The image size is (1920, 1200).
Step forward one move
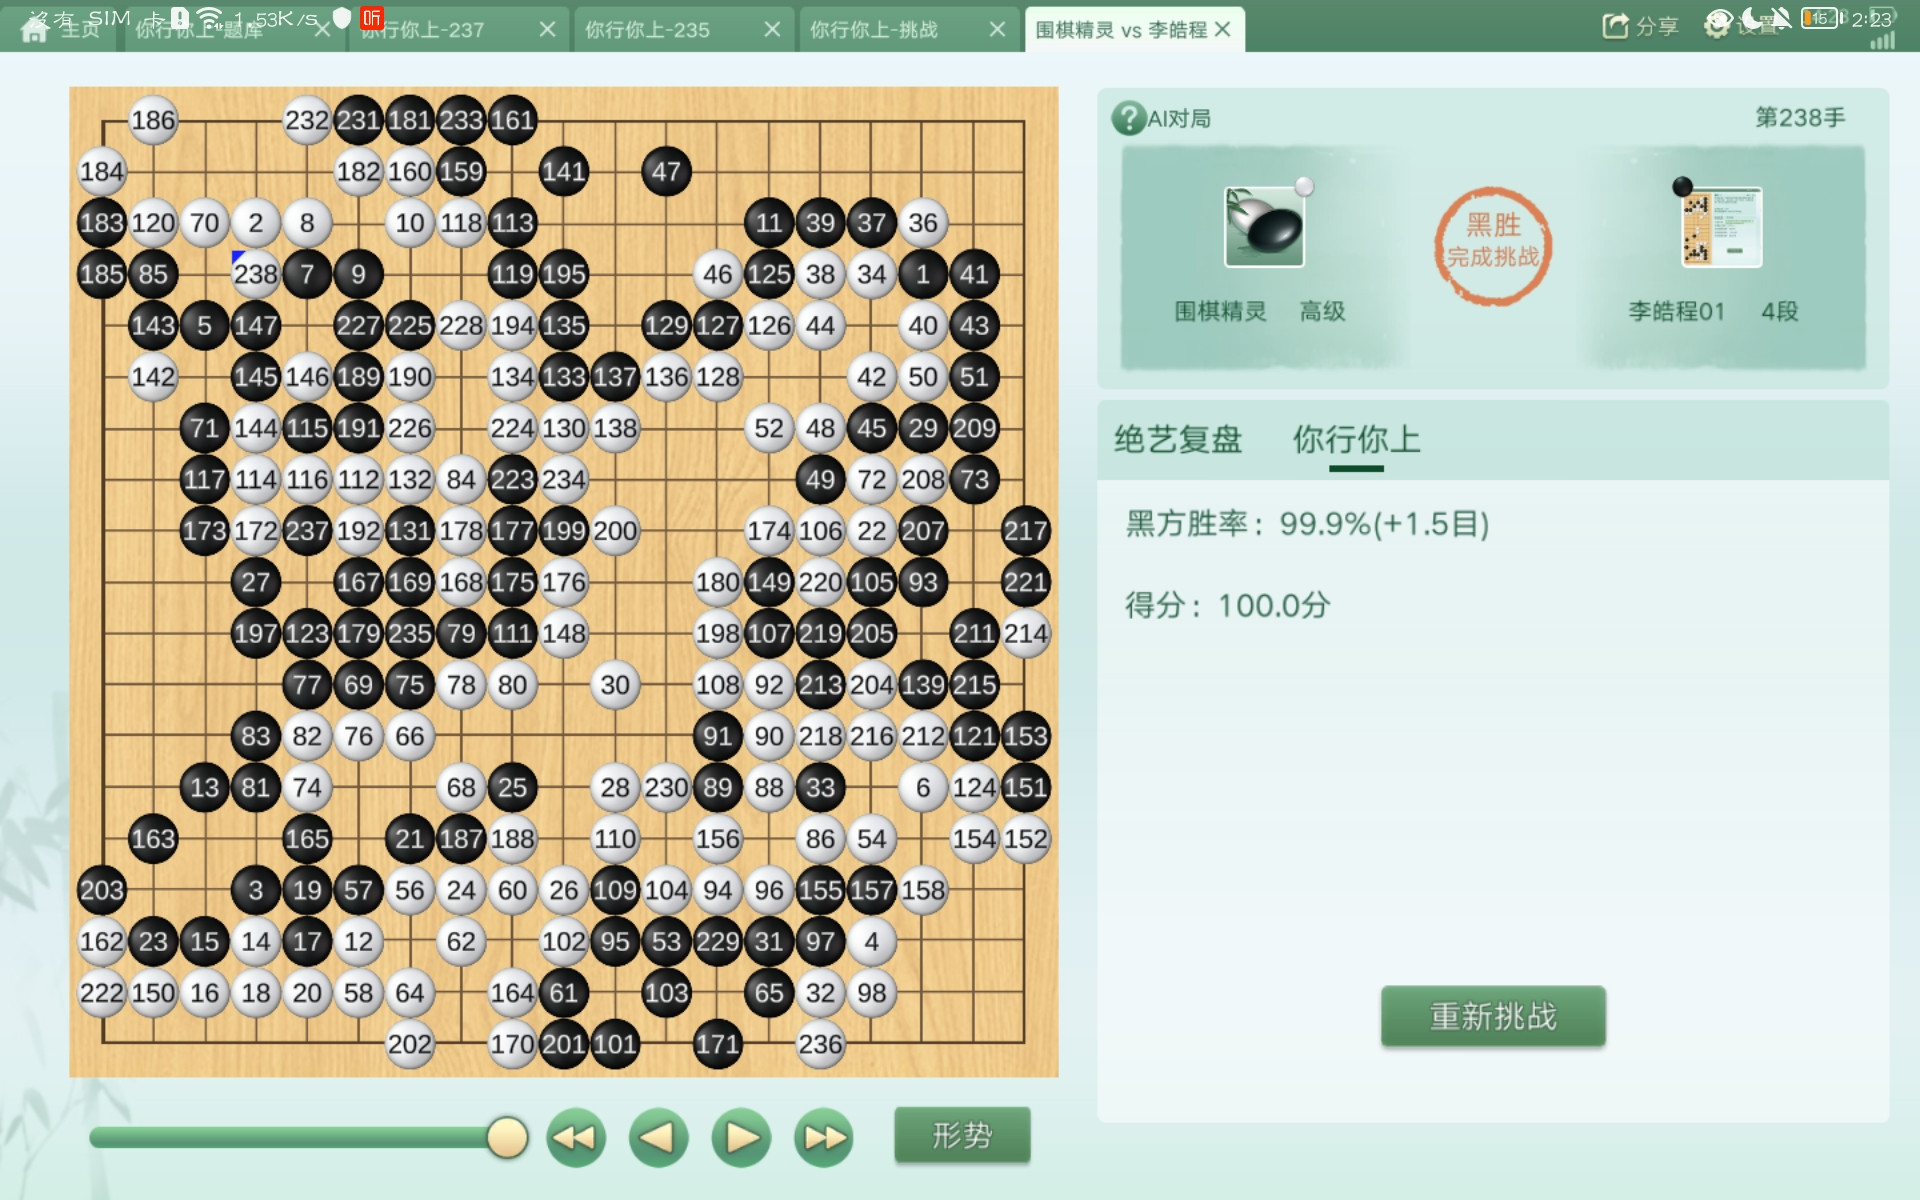pos(741,1138)
